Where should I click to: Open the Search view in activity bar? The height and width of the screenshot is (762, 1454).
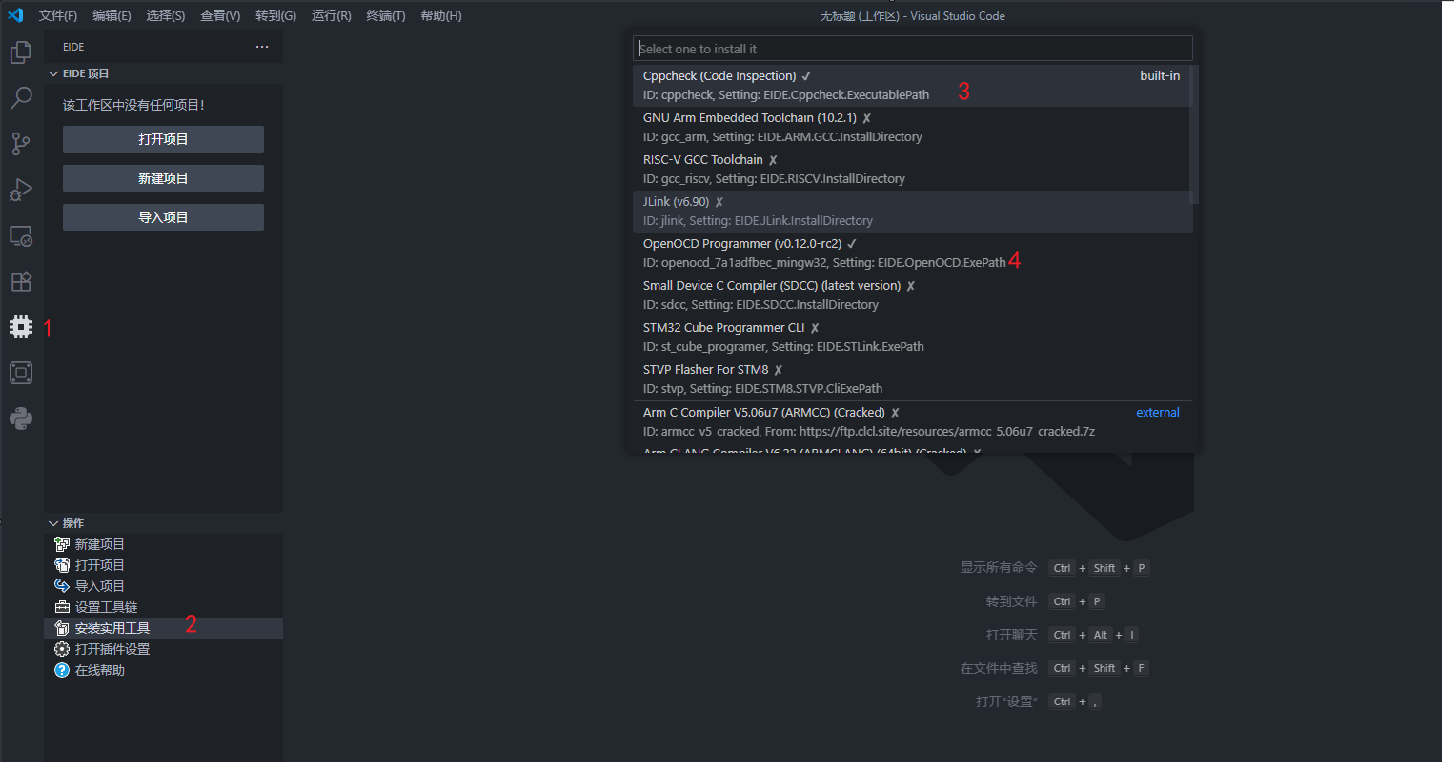coord(21,98)
